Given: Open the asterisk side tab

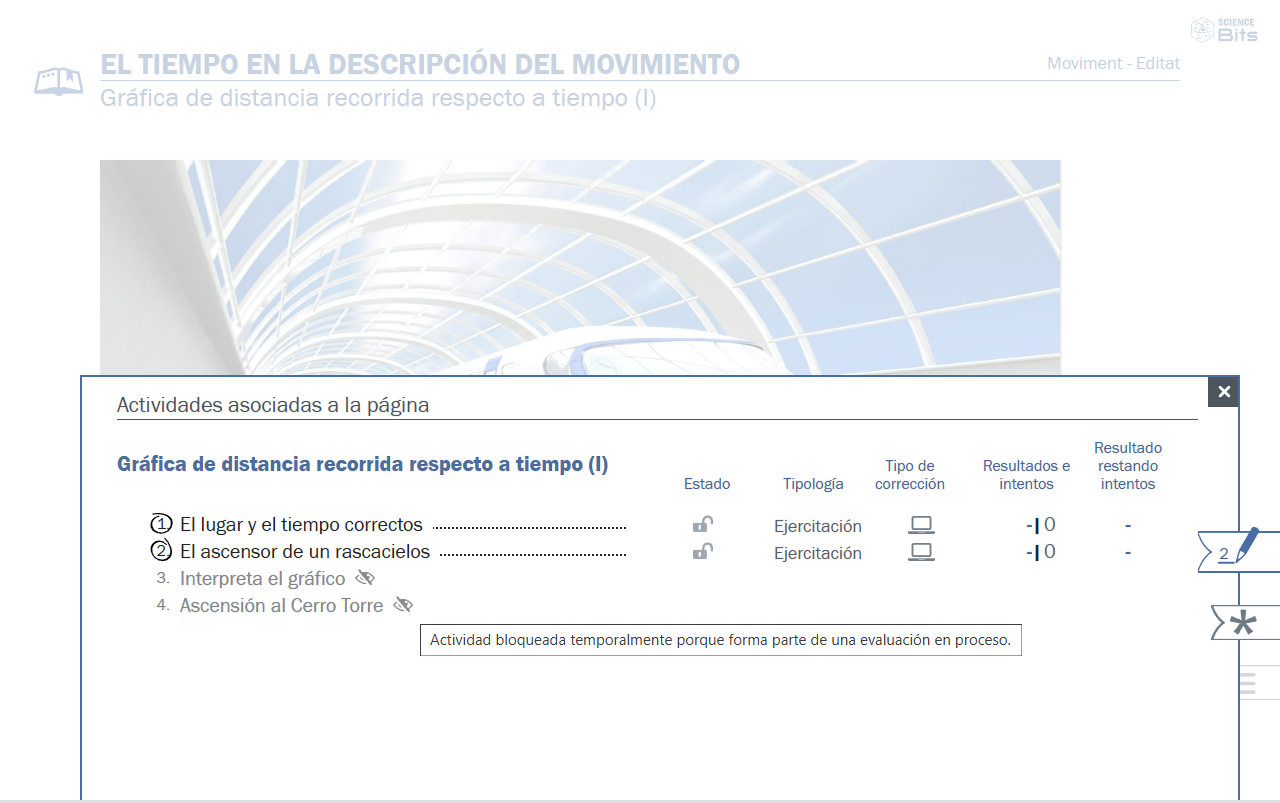Looking at the screenshot, I should coord(1242,624).
